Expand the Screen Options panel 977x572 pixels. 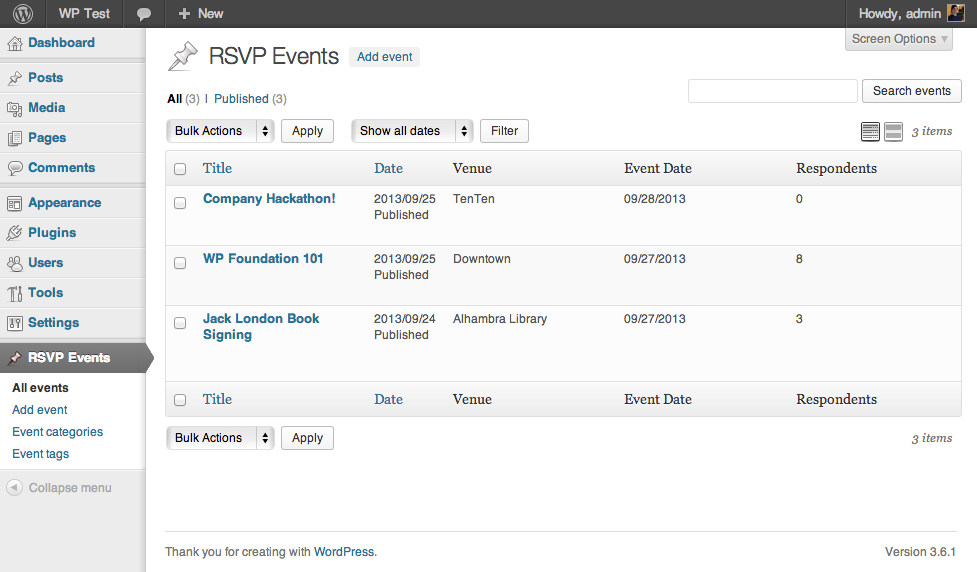coord(899,39)
